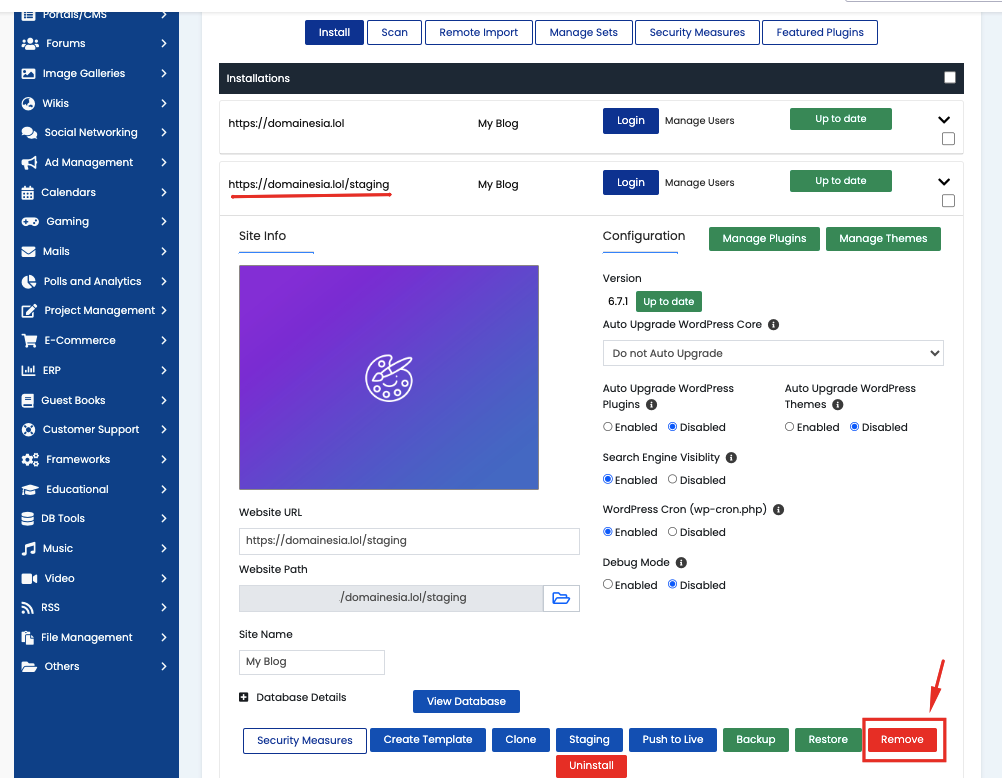The image size is (1002, 778).
Task: Click the Search Engine Visibility info icon
Action: click(x=731, y=458)
